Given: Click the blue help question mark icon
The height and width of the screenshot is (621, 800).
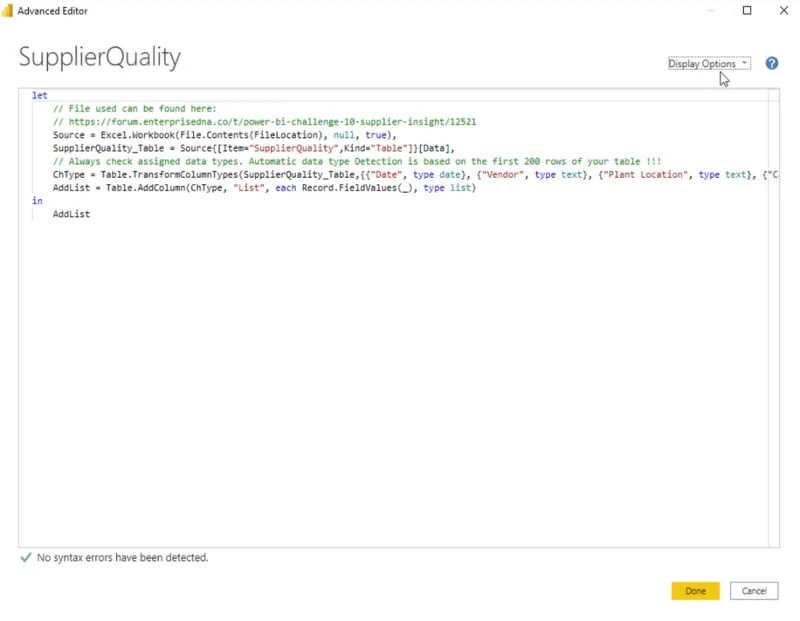Looking at the screenshot, I should (x=771, y=63).
